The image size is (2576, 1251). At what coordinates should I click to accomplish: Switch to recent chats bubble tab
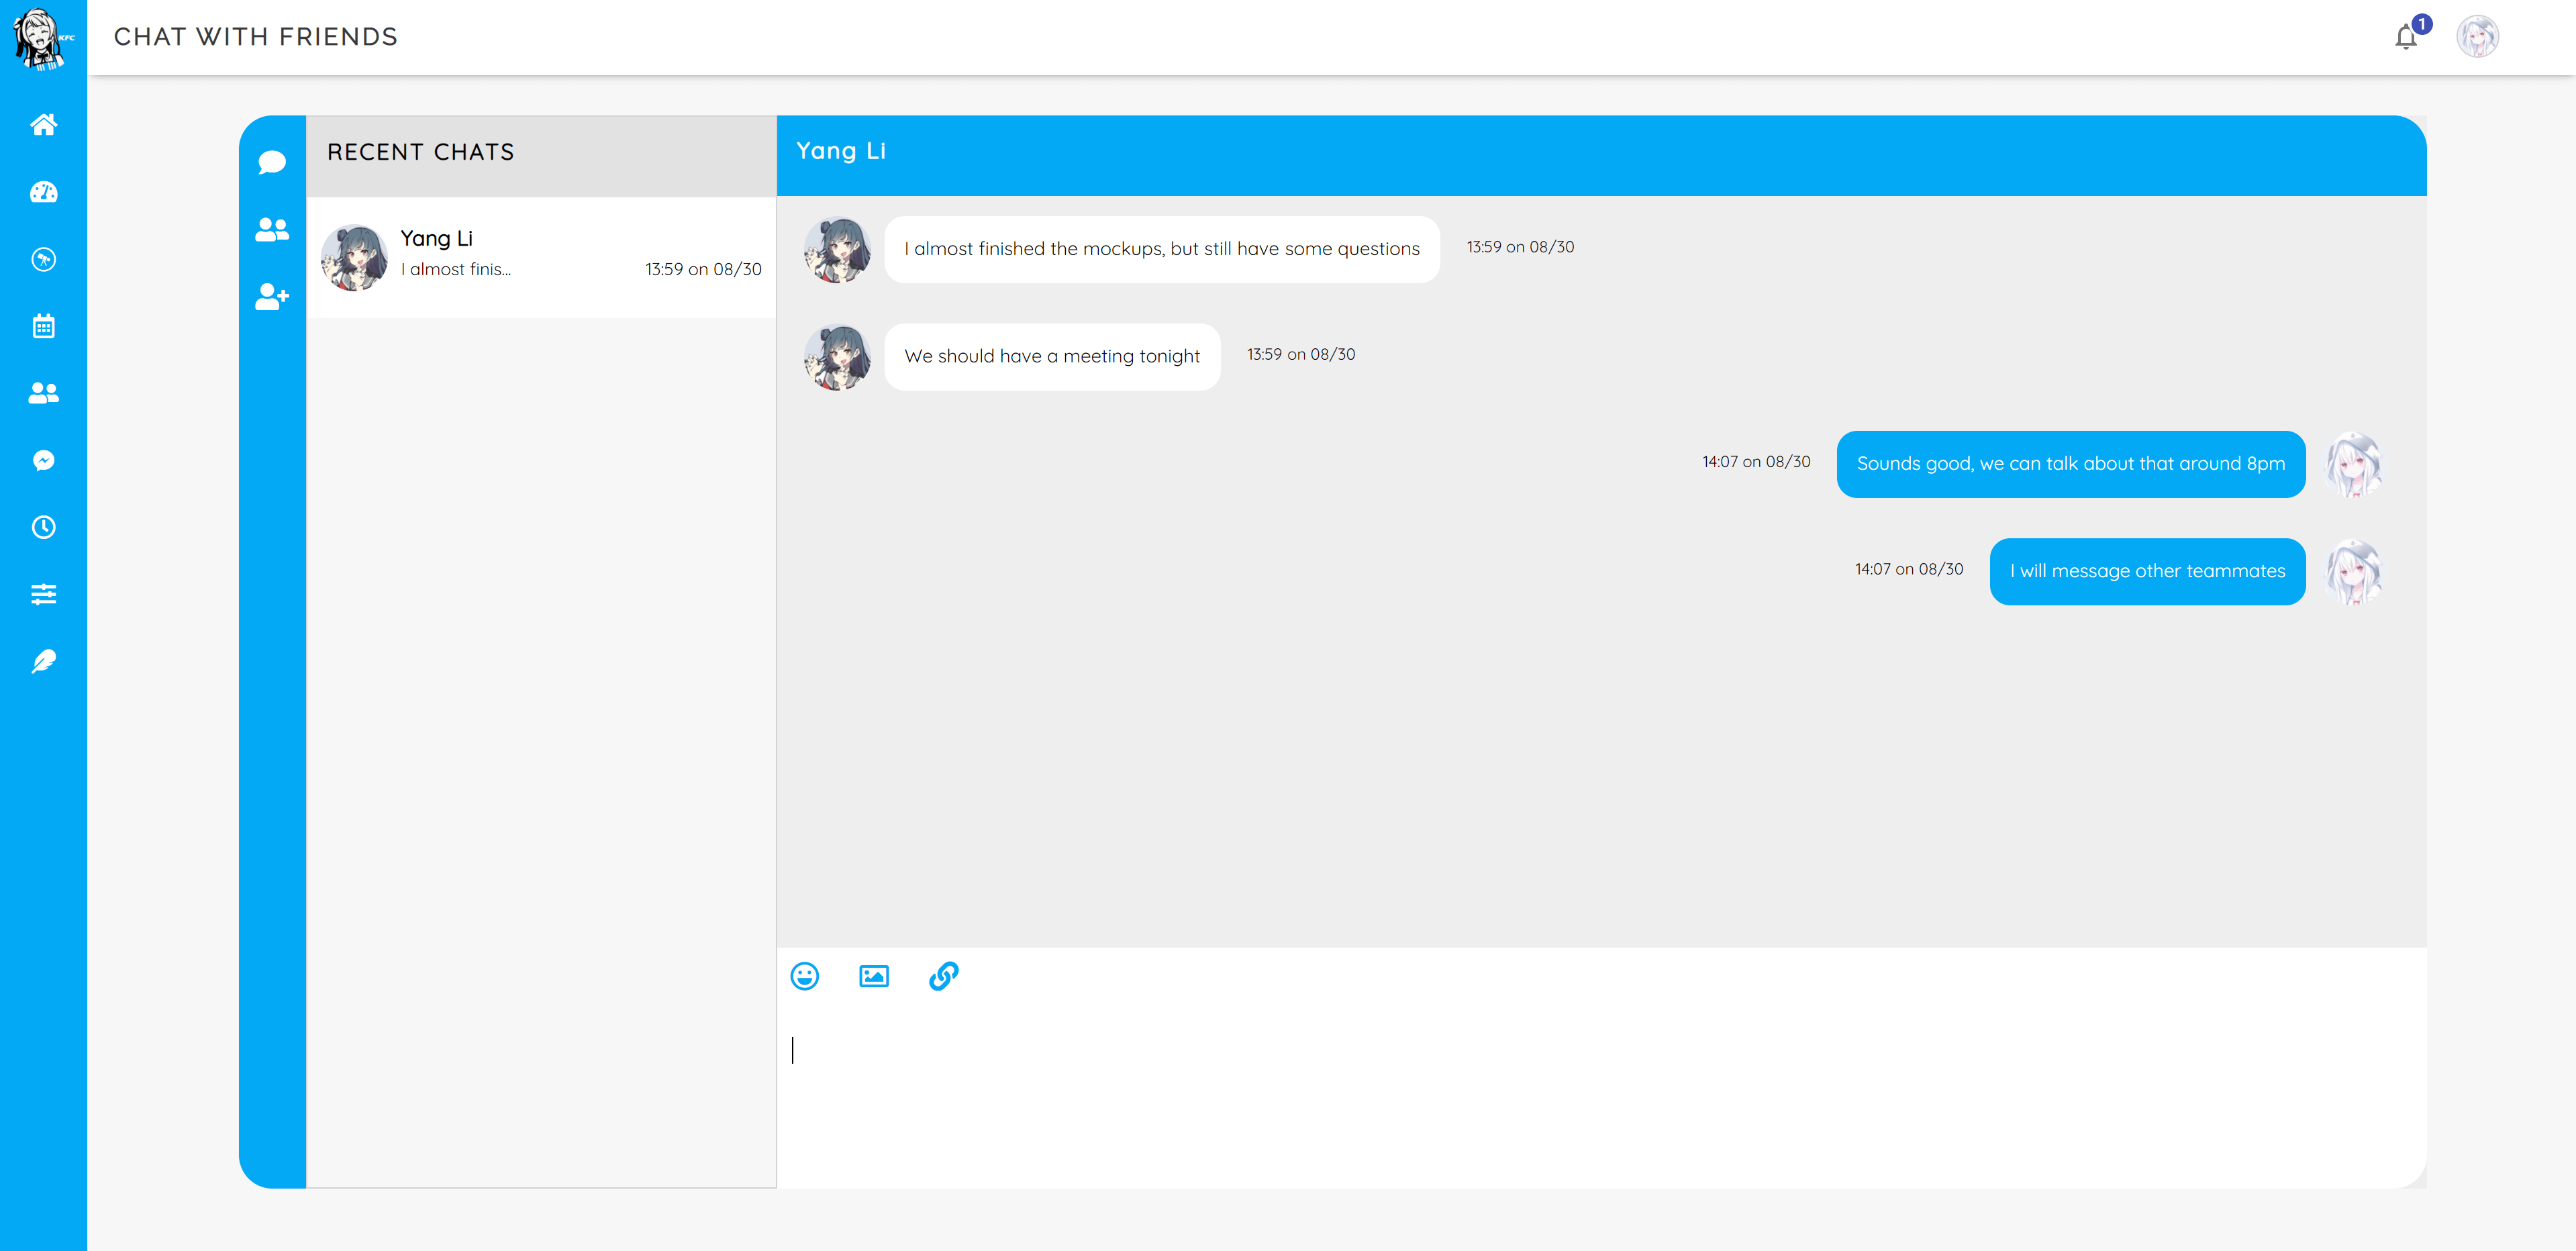tap(272, 162)
